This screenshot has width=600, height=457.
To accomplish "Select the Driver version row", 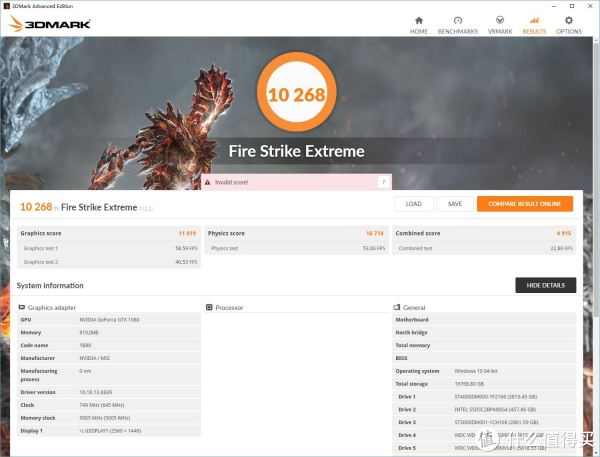I will coord(109,392).
